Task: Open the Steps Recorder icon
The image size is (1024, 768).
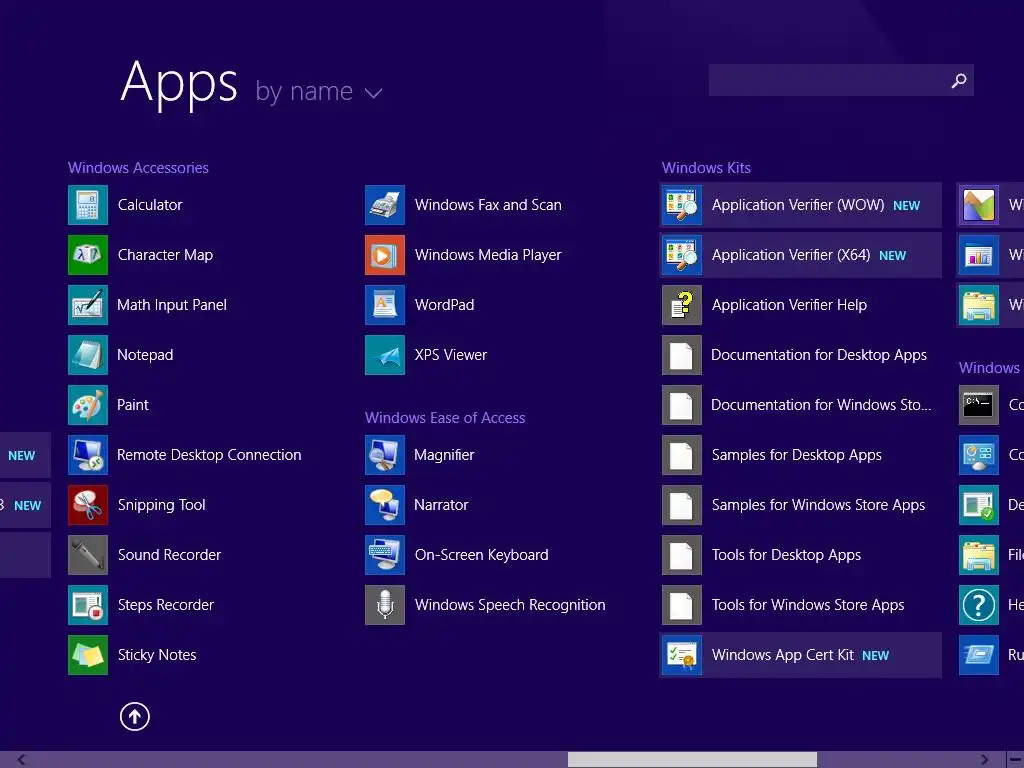Action: click(88, 605)
